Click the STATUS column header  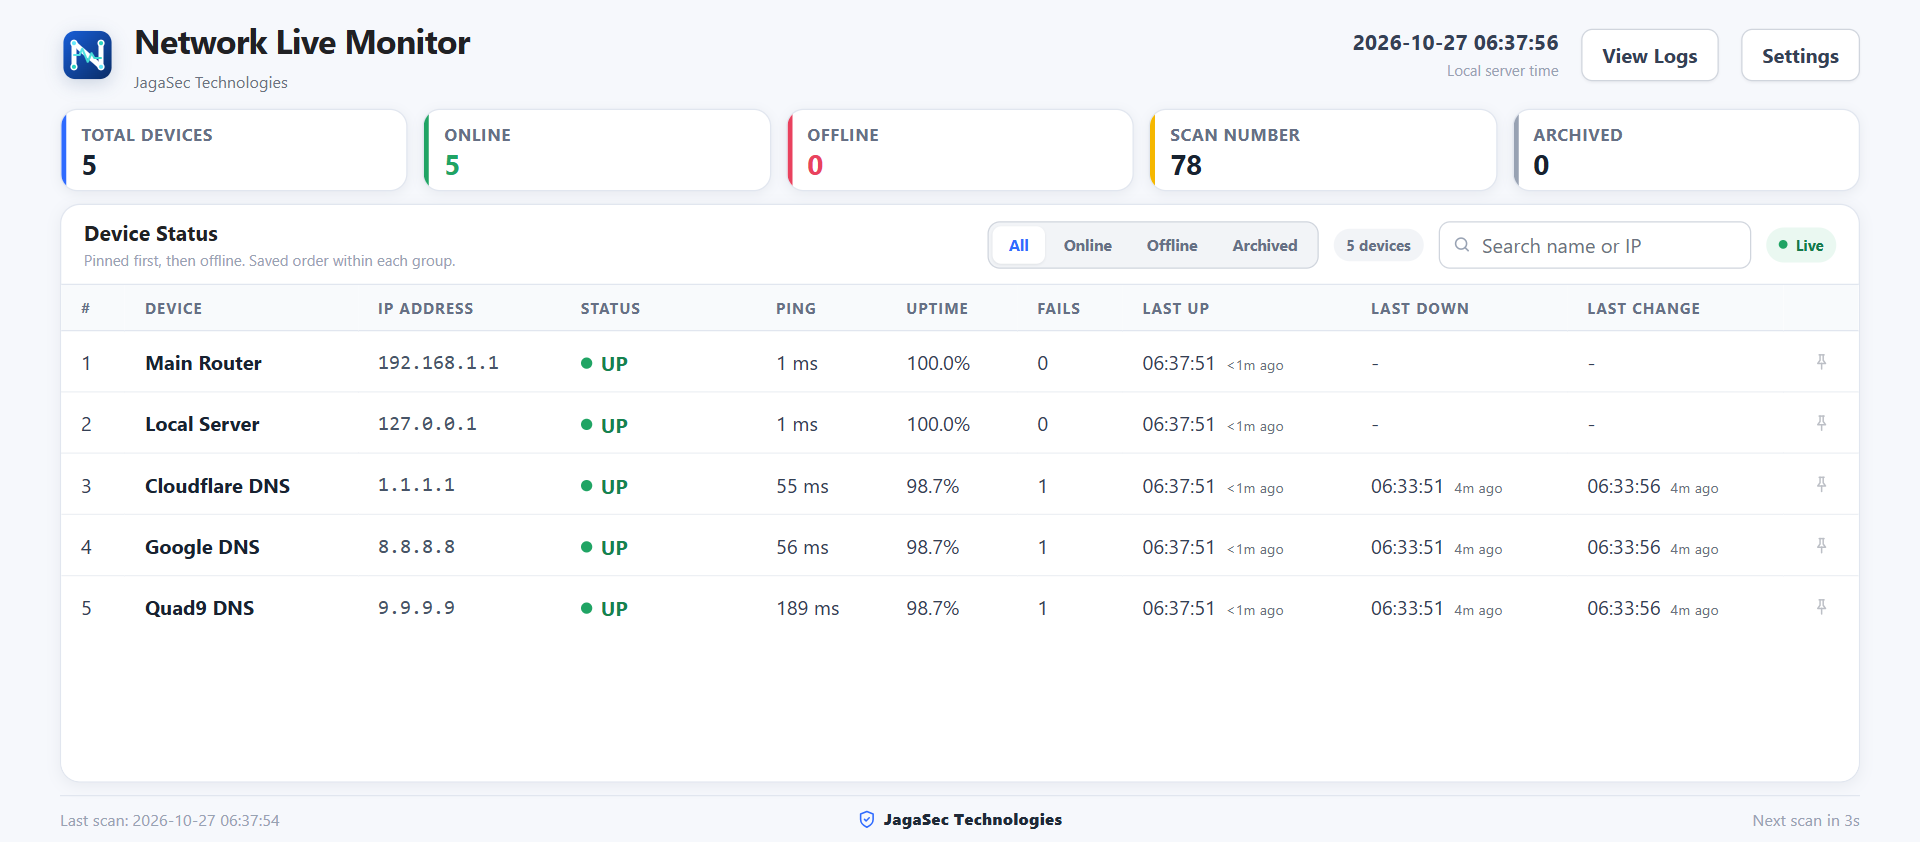[x=610, y=309]
